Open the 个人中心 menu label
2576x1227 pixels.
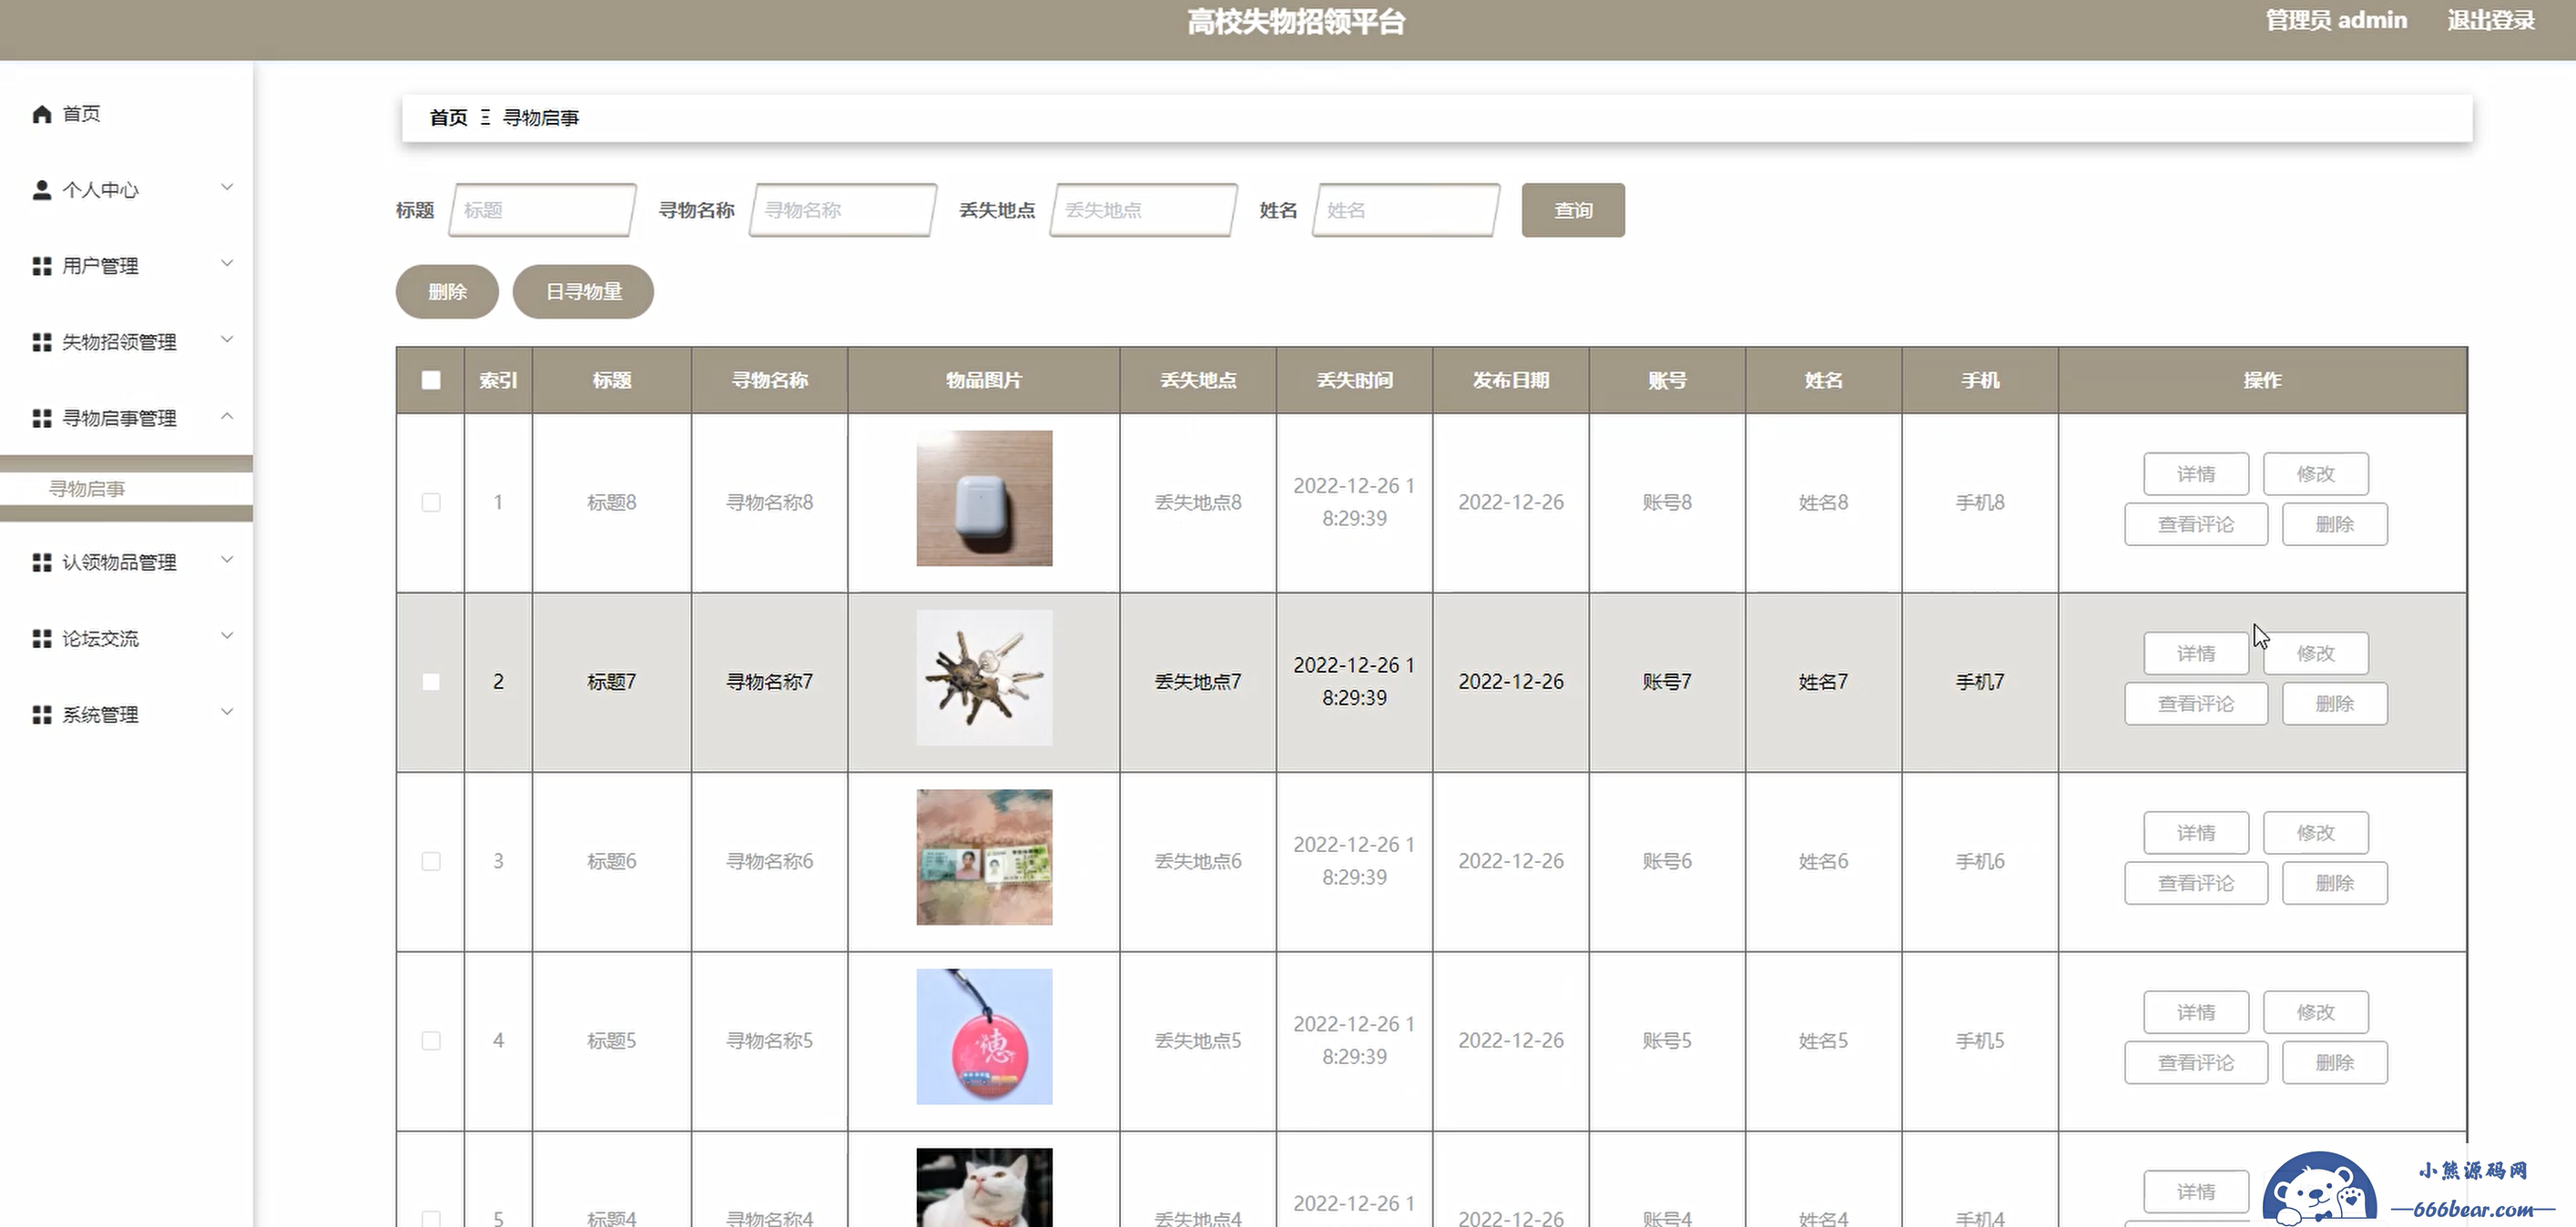[100, 190]
